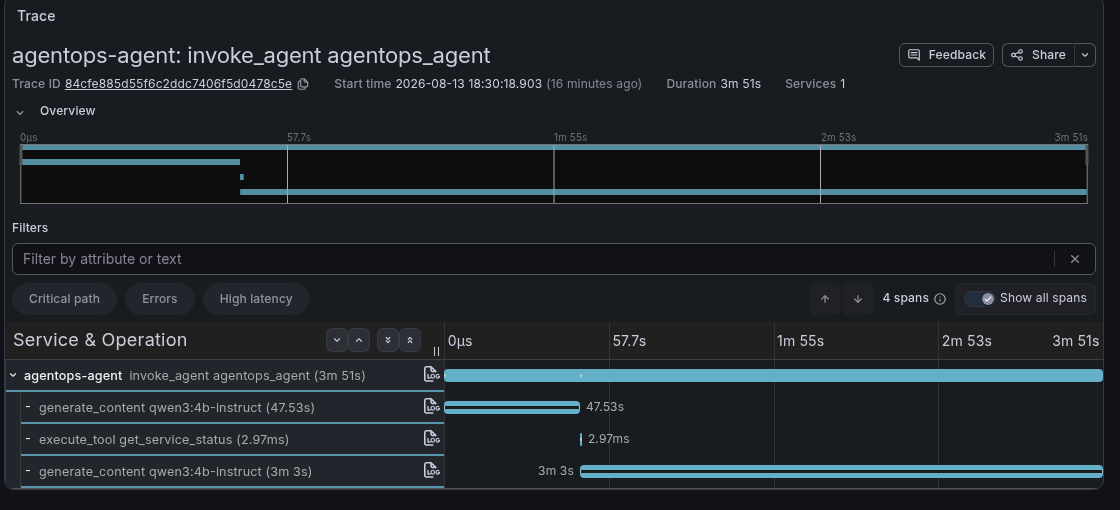
Task: Select generate_content qwen3:4b-instruct (47.53s) row
Action: tap(232, 407)
